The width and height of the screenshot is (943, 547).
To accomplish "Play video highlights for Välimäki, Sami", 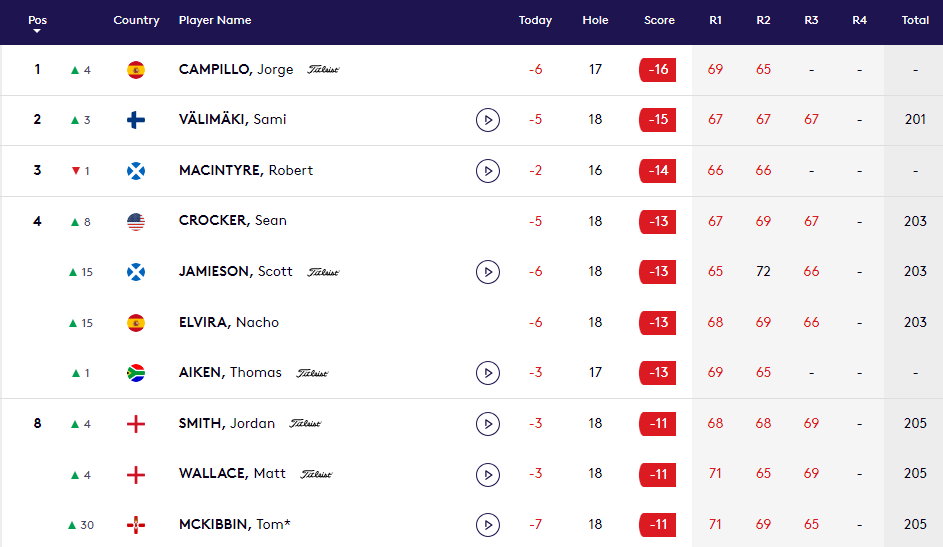I will 487,120.
